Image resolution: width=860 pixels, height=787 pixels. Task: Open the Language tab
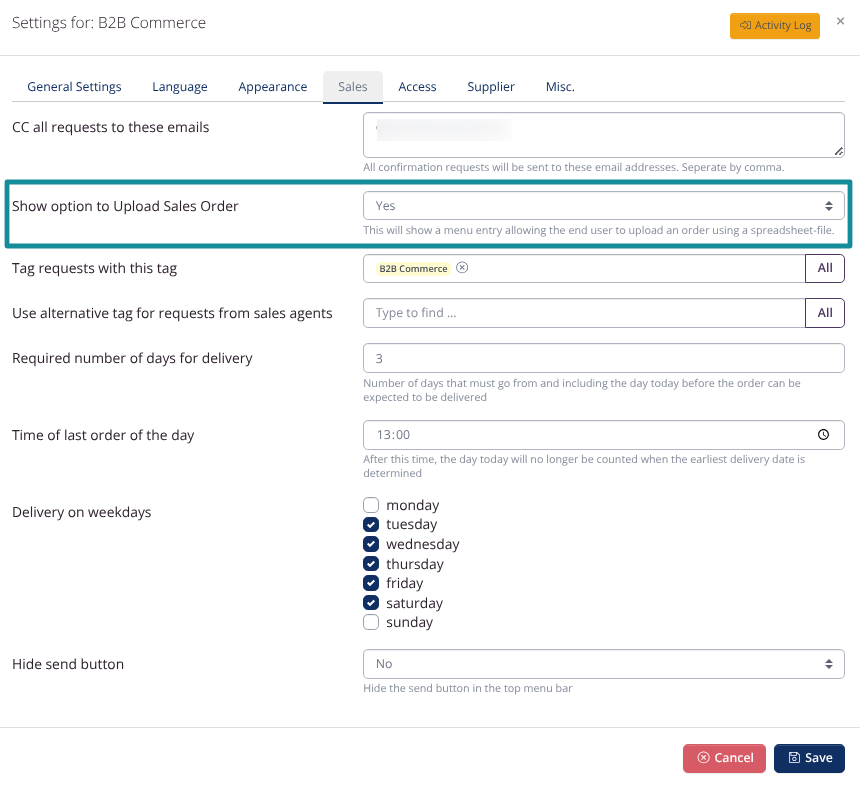(180, 87)
